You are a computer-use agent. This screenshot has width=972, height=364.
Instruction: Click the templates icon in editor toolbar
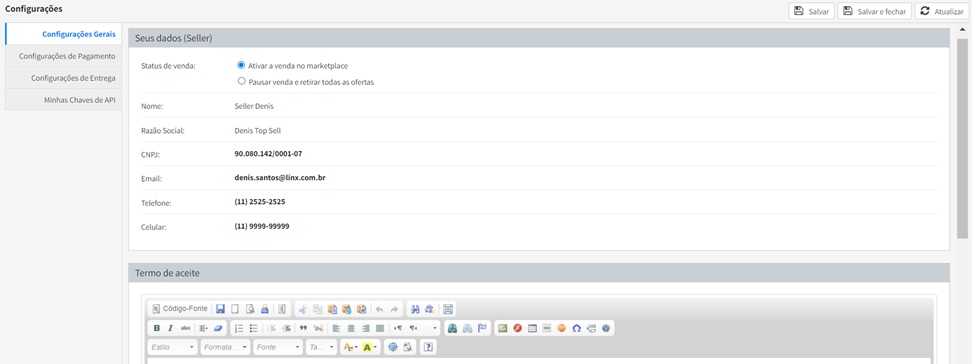point(281,309)
